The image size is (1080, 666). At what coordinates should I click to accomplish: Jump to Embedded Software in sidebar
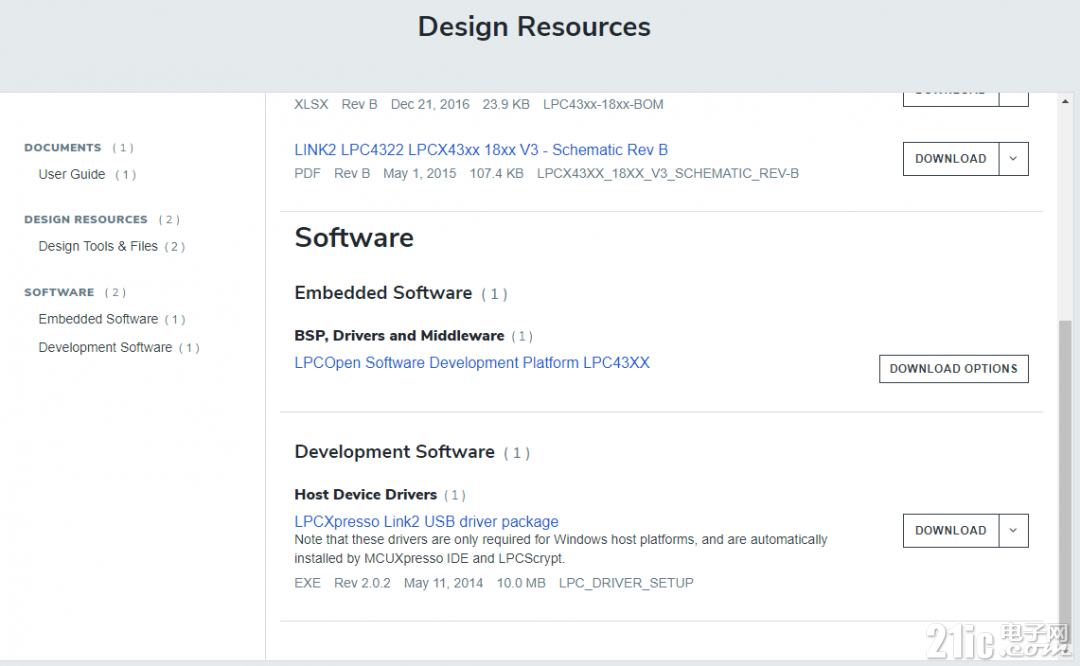(98, 319)
